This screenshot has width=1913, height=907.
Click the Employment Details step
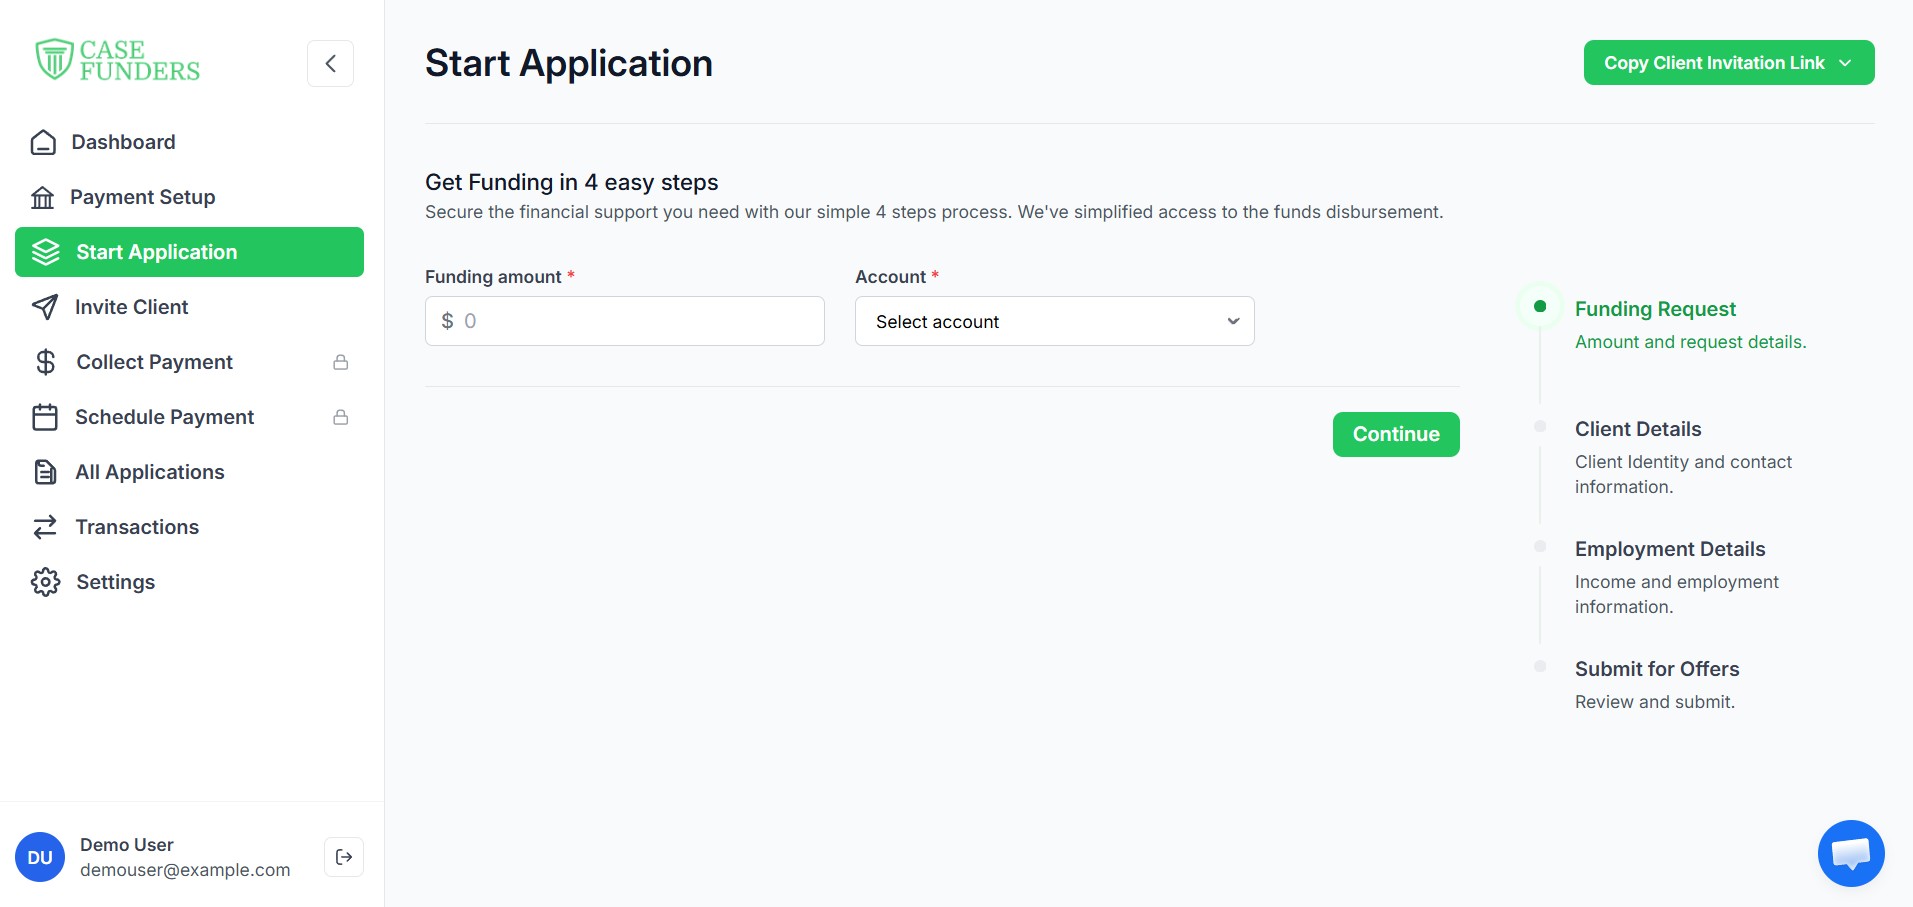tap(1670, 549)
